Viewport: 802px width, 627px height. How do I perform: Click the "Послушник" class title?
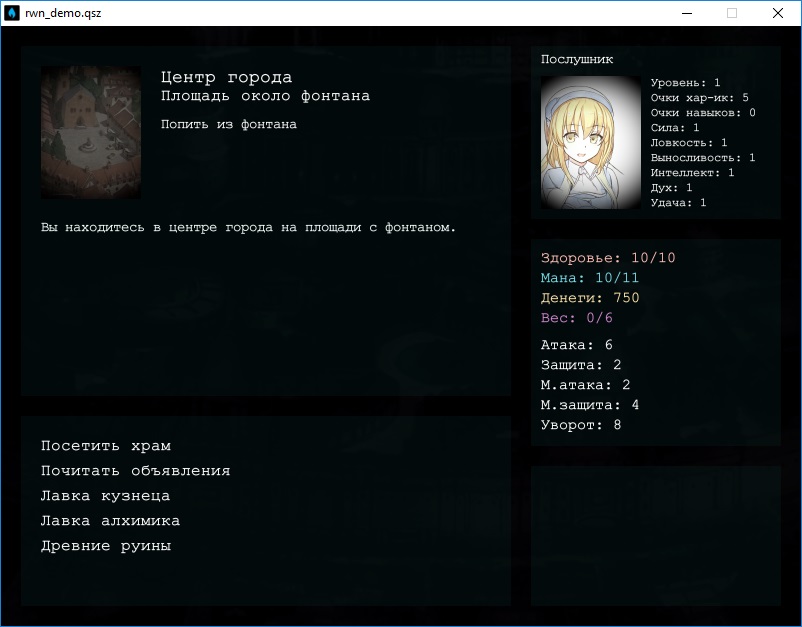577,60
